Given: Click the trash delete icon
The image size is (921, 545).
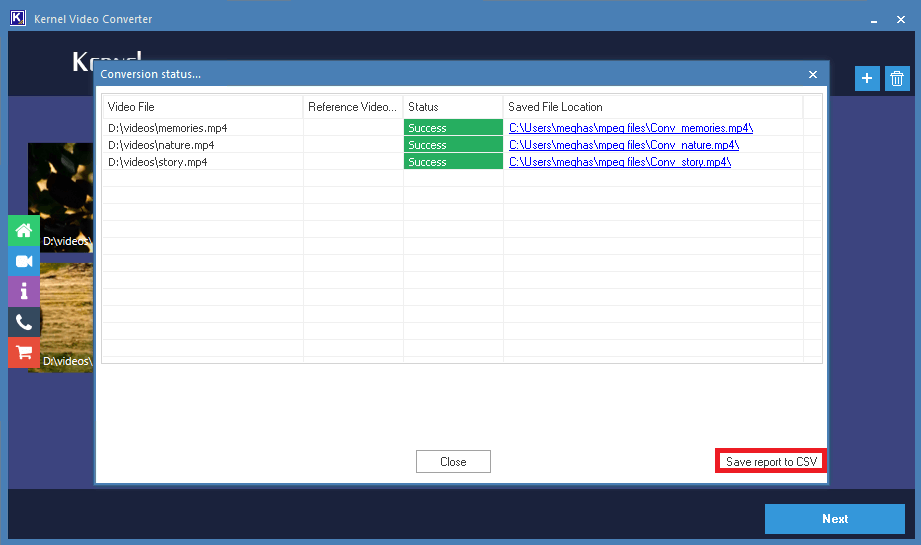Looking at the screenshot, I should point(897,78).
